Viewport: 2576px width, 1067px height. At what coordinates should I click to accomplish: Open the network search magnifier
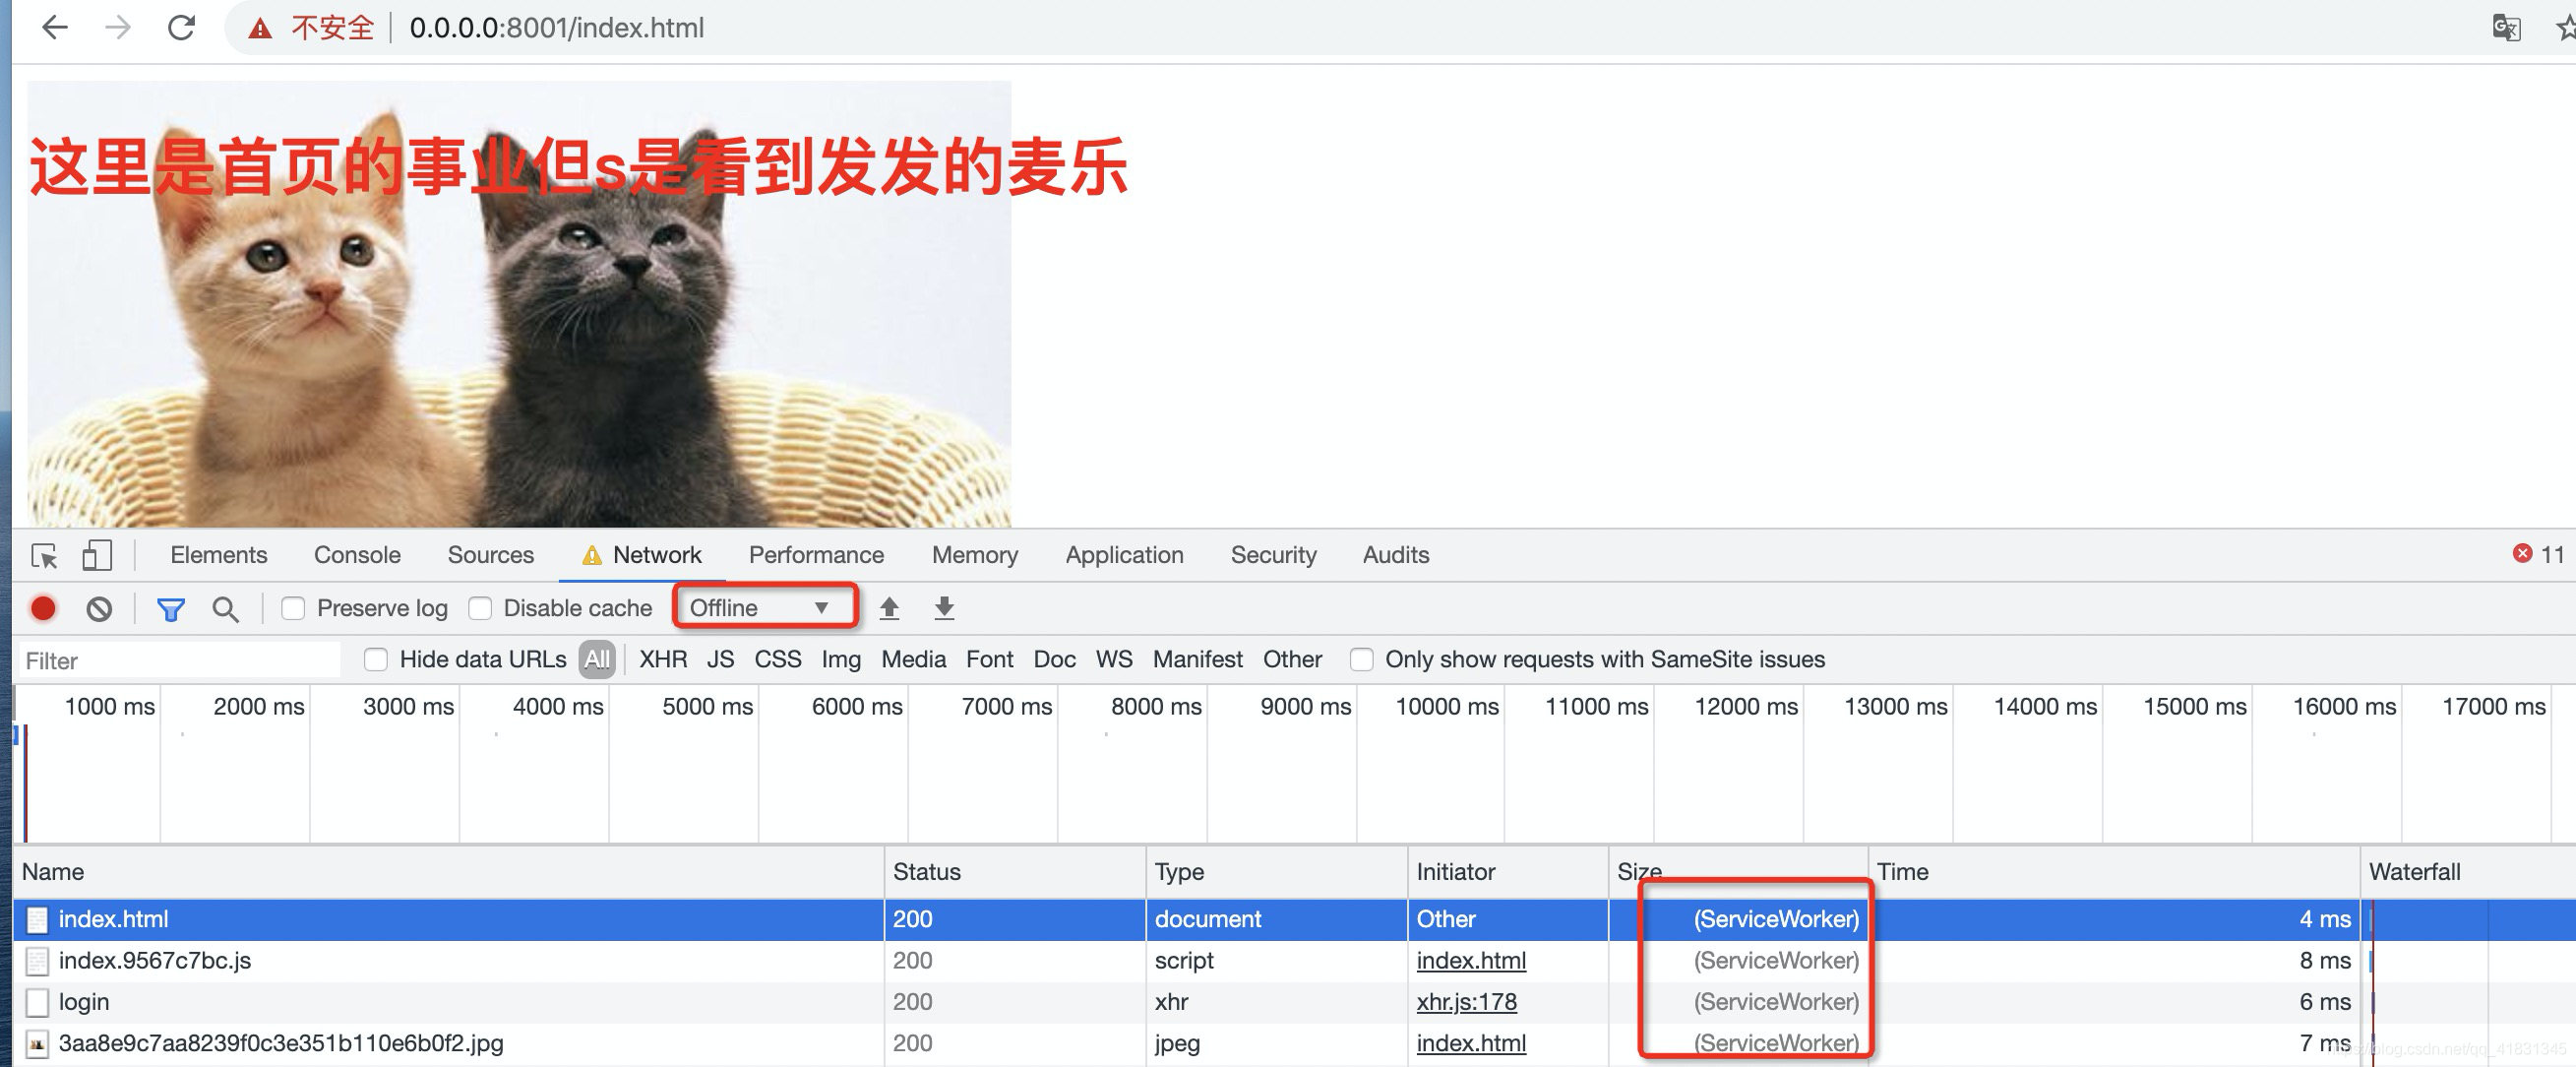(226, 607)
